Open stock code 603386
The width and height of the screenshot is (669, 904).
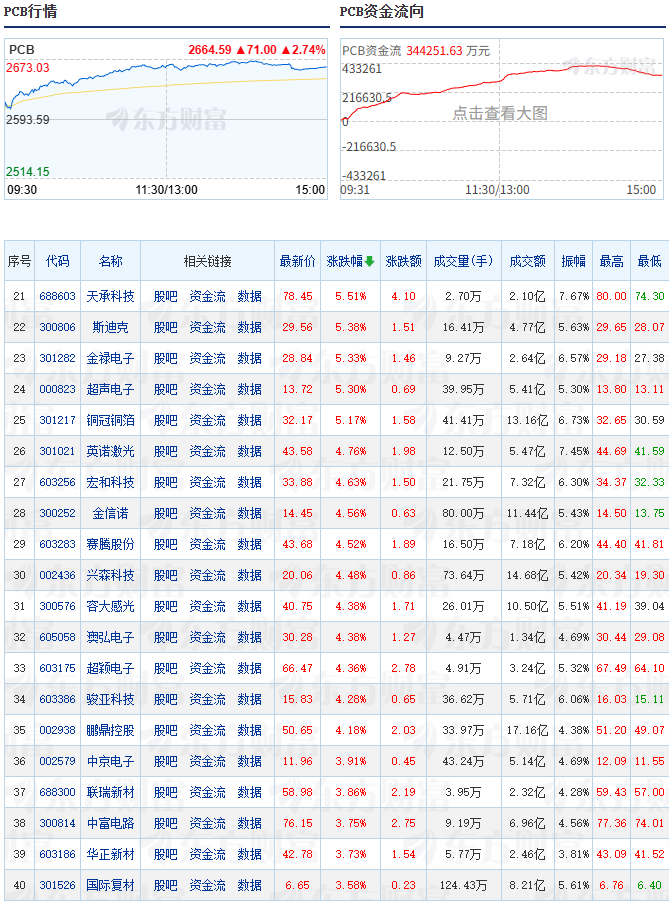coord(58,699)
